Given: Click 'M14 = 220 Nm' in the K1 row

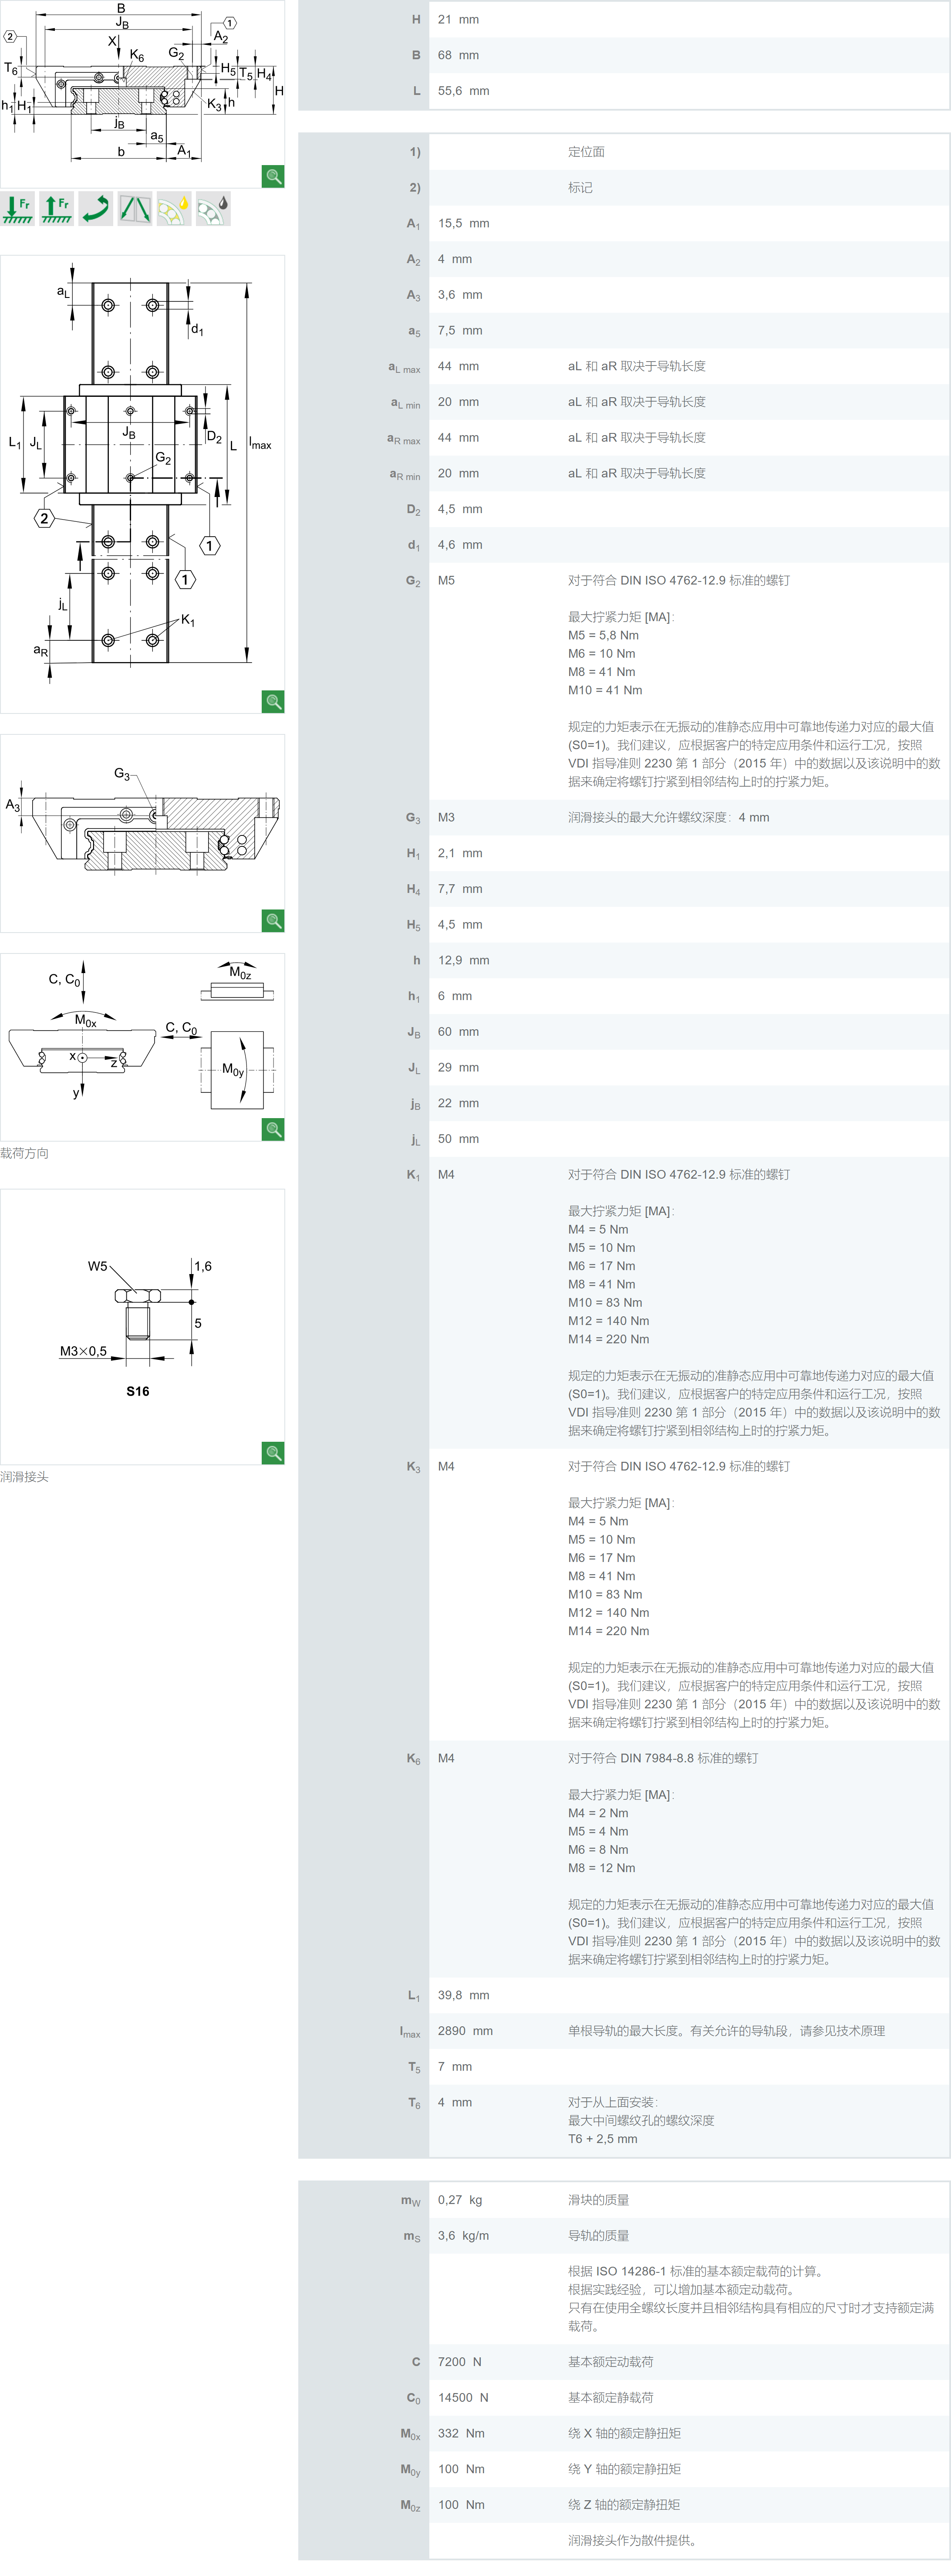Looking at the screenshot, I should pyautogui.click(x=608, y=1339).
